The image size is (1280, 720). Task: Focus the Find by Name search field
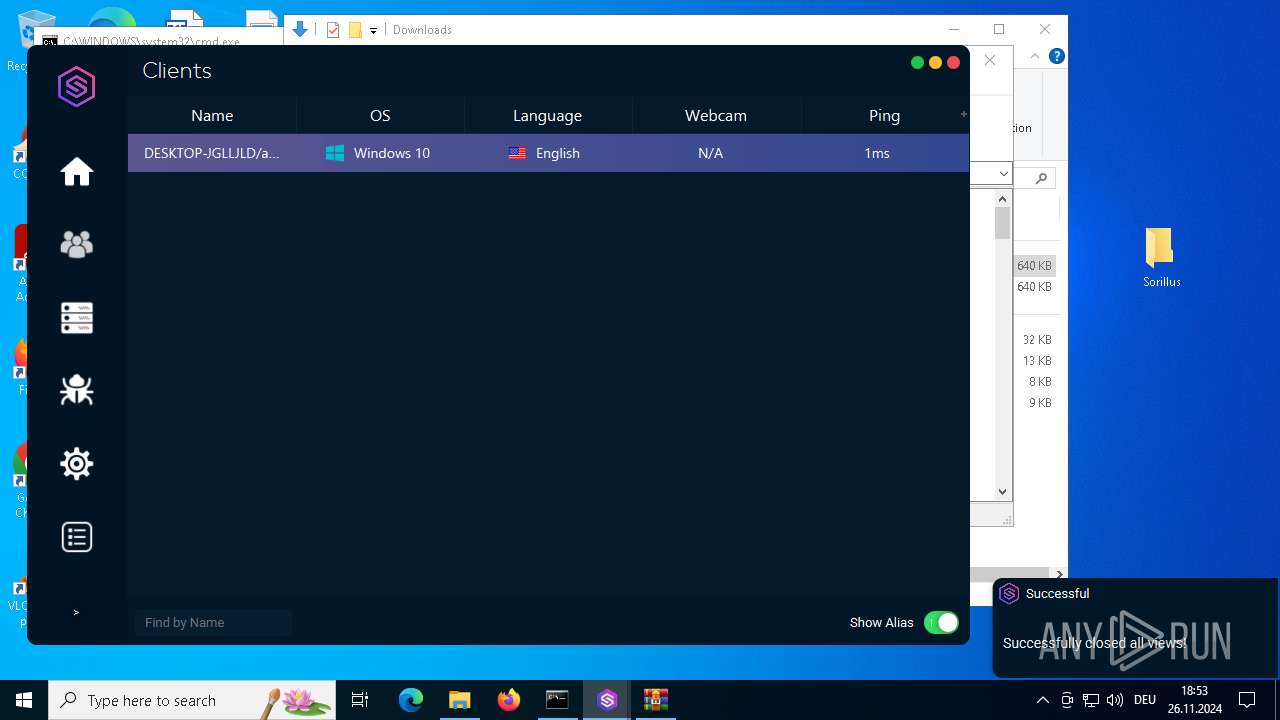point(213,623)
